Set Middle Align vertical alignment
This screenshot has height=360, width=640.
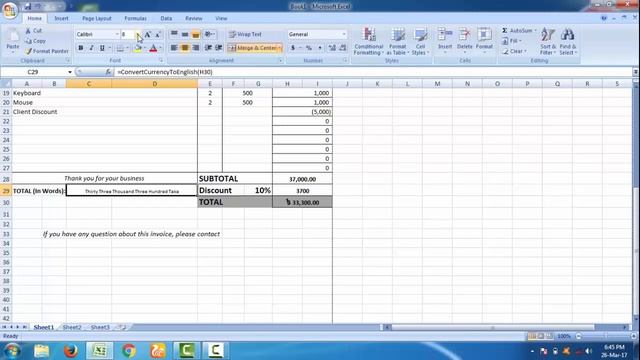pos(185,34)
